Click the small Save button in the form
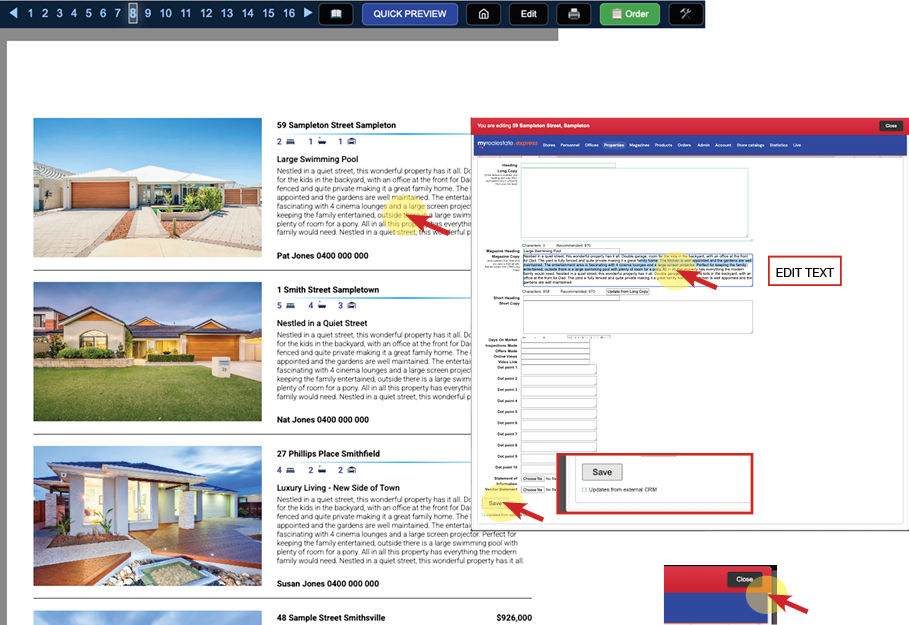 tap(495, 503)
